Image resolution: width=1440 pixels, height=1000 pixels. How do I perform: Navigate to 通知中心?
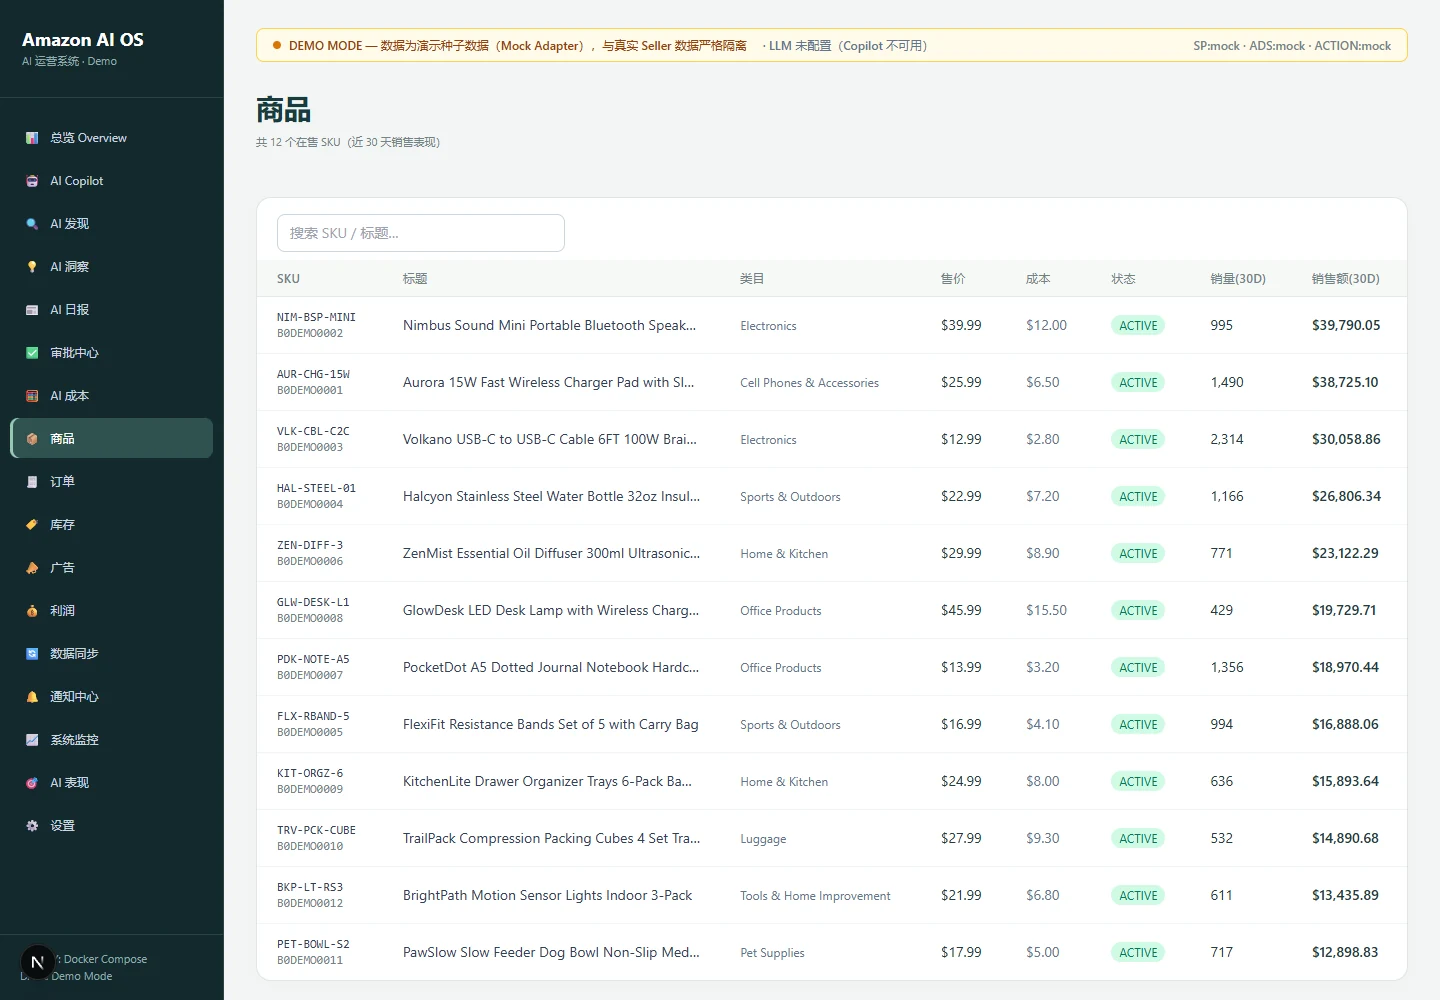point(112,697)
